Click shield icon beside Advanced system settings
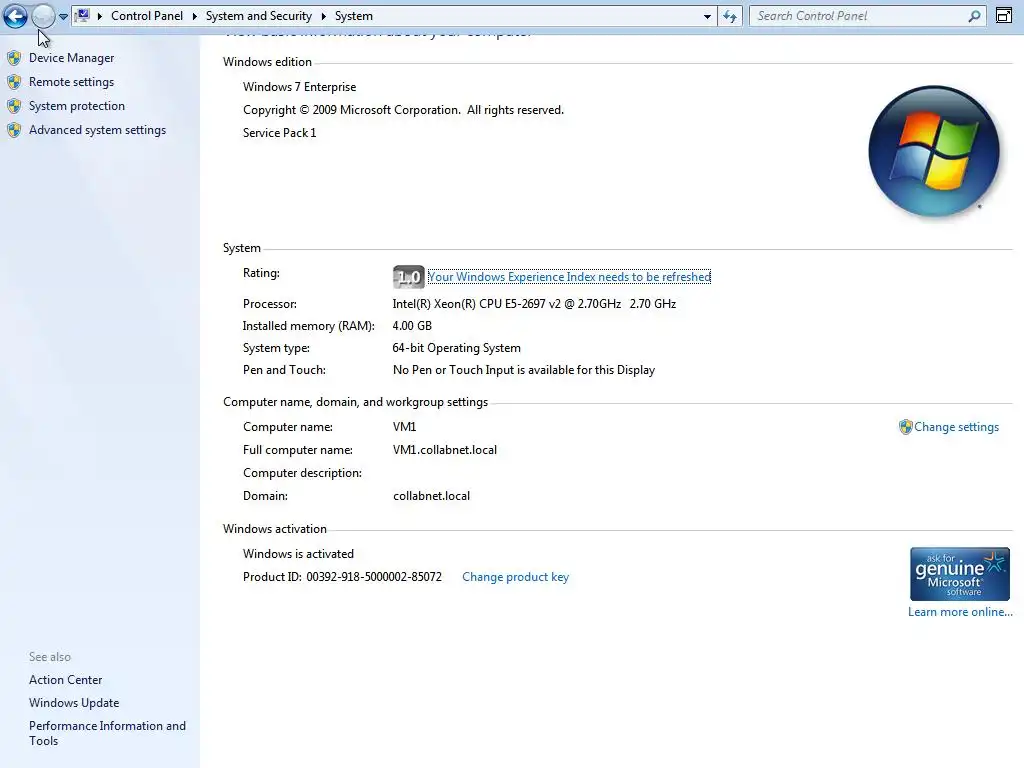 click(x=14, y=131)
